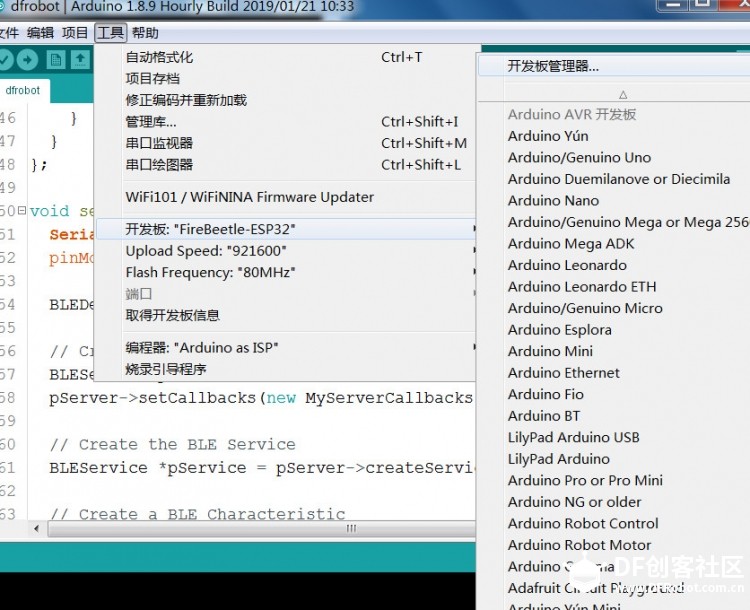Image resolution: width=750 pixels, height=610 pixels.
Task: Click the Upload arrow toolbar icon
Action: [28, 60]
